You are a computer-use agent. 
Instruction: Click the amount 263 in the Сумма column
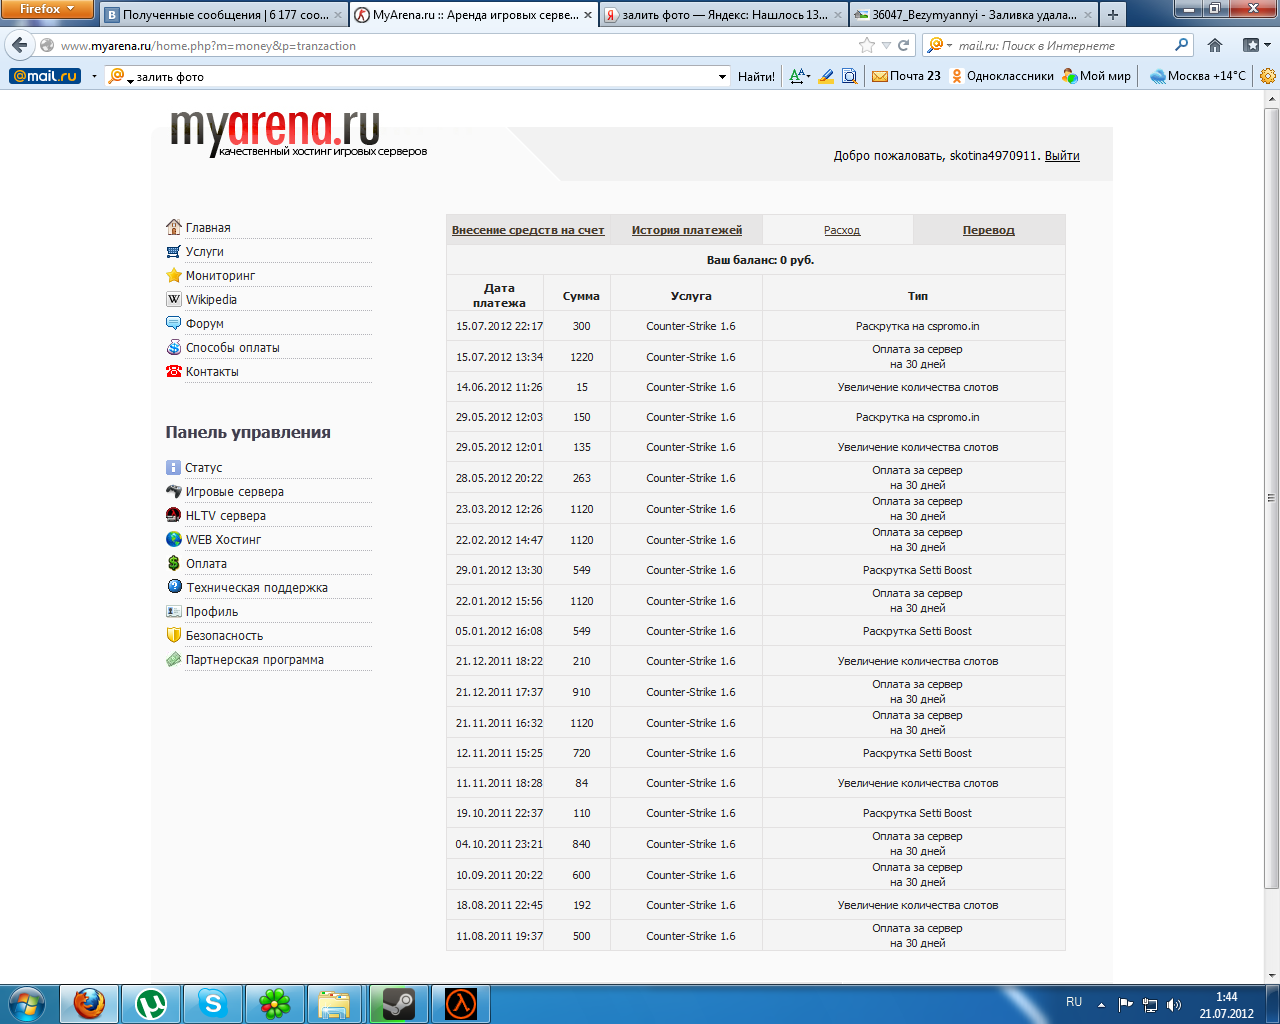tap(582, 478)
